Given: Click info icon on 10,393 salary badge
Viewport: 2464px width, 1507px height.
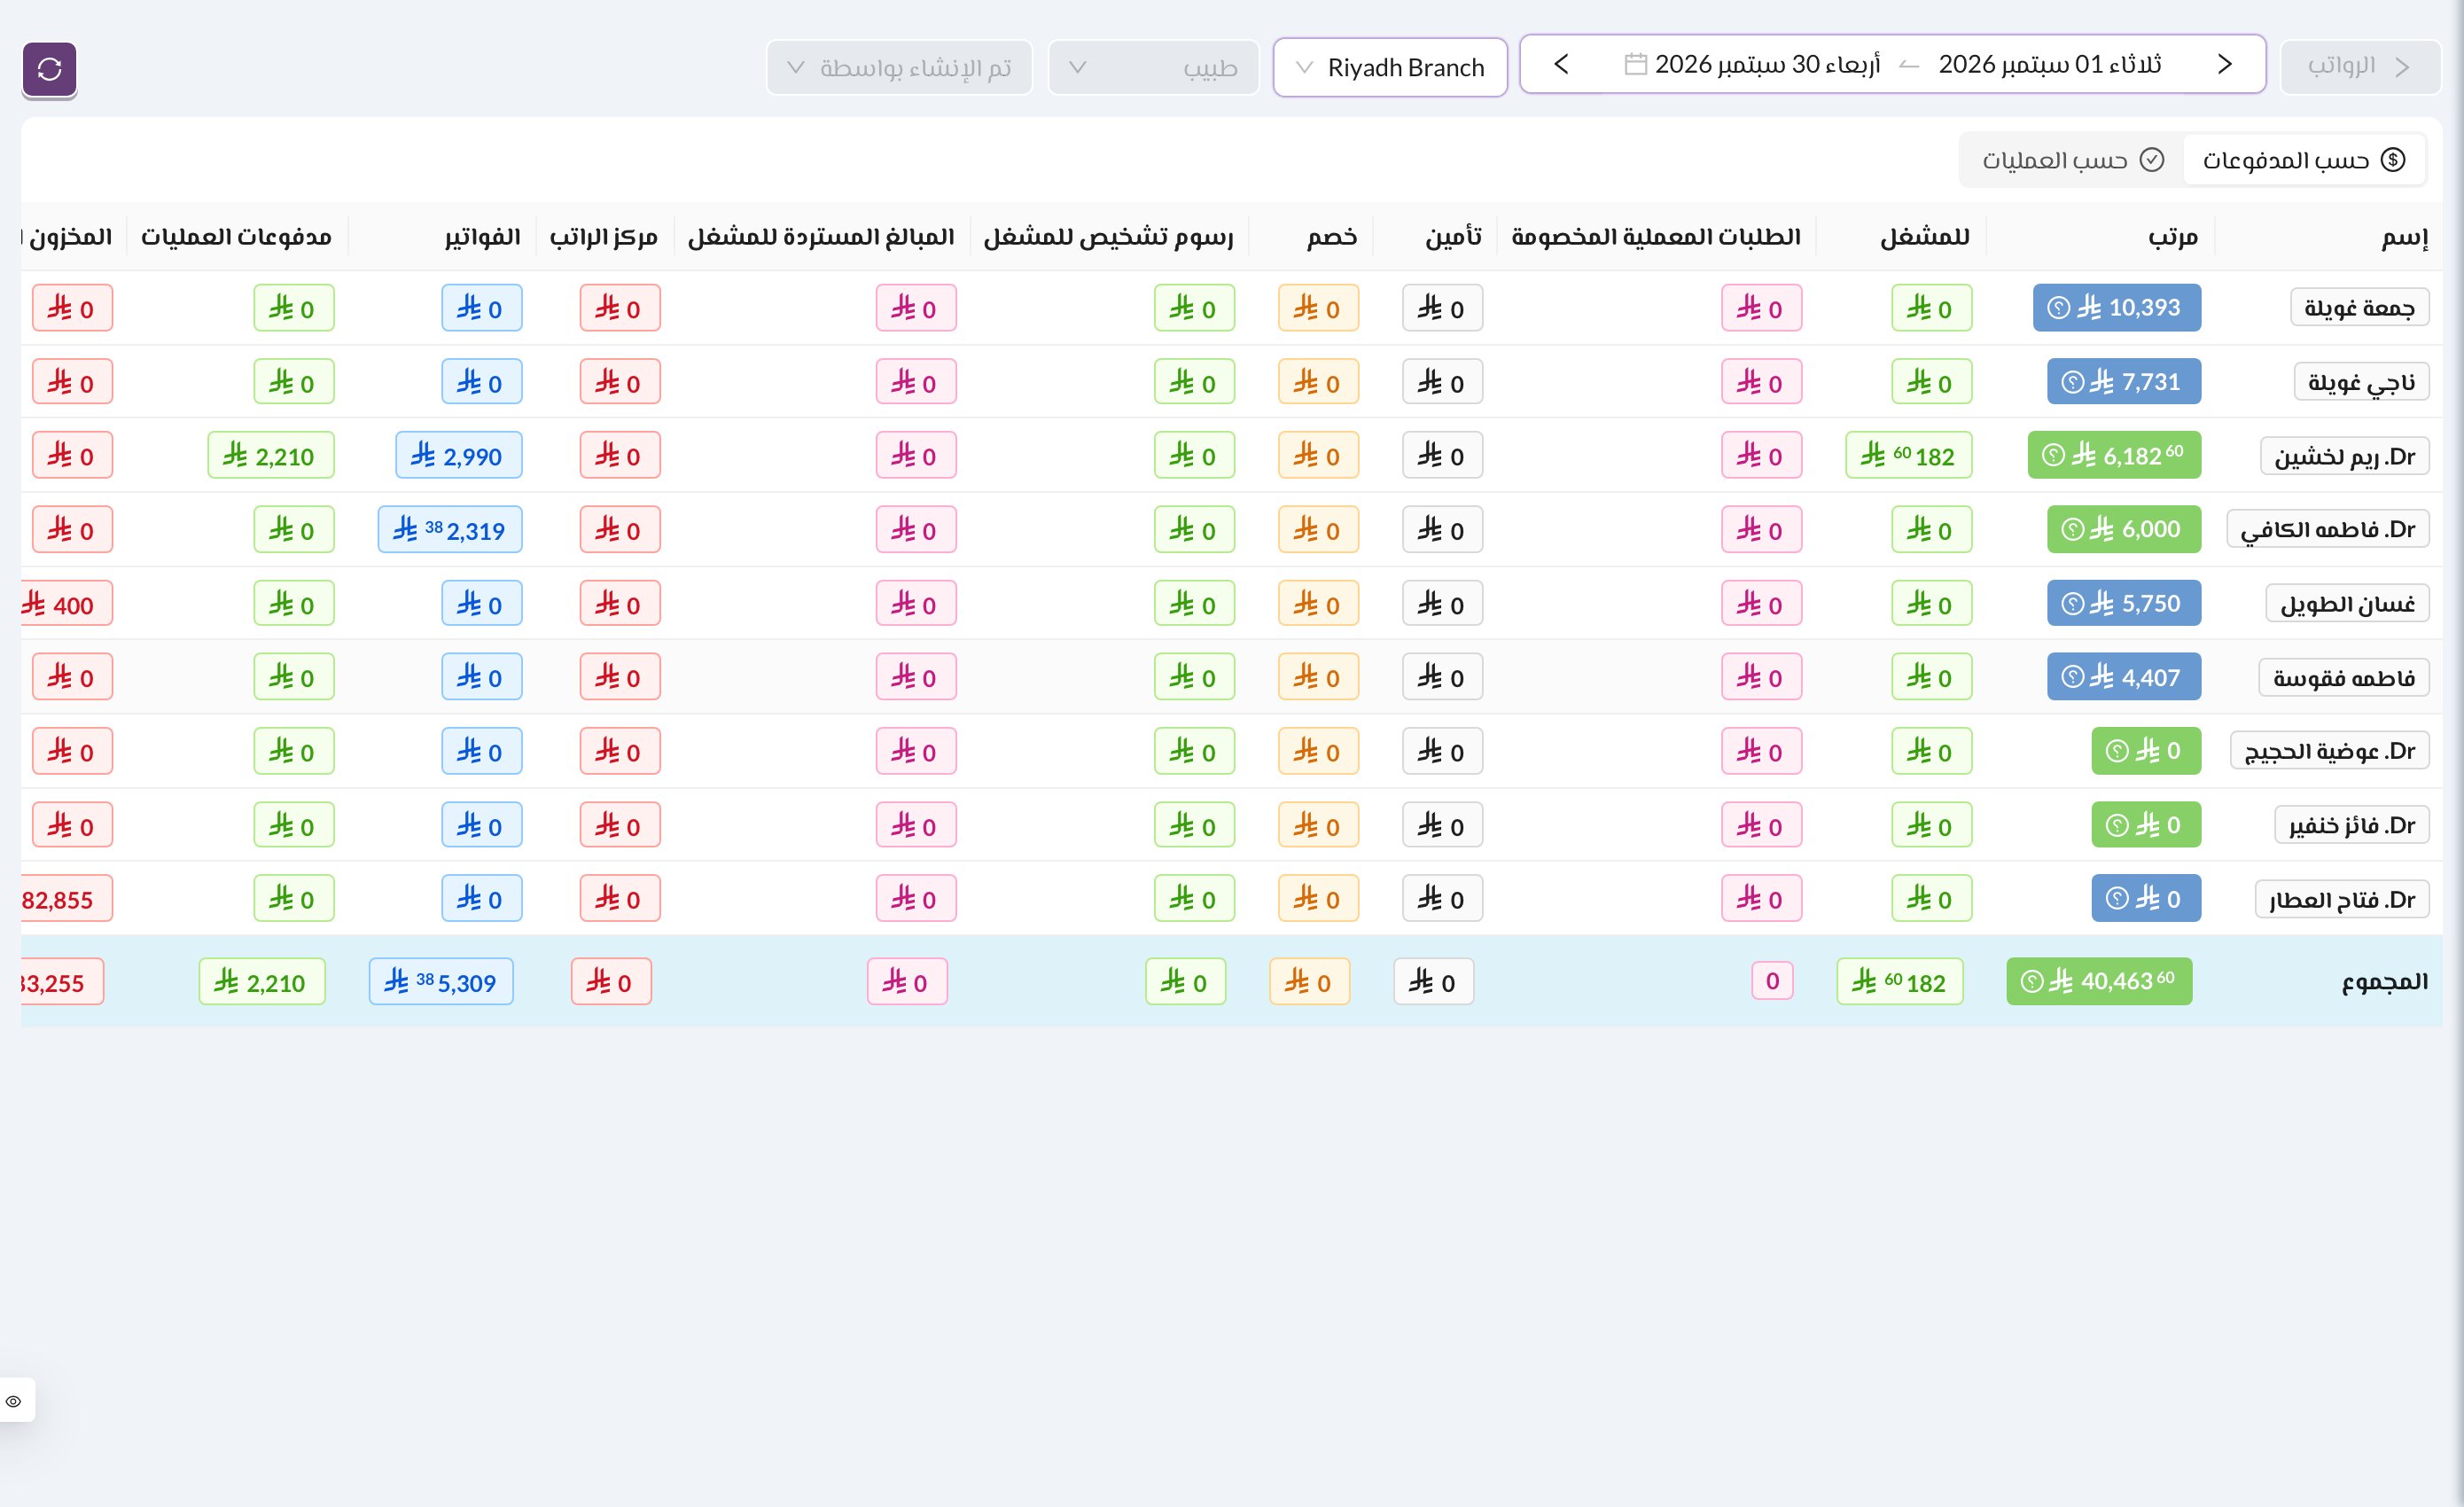Looking at the screenshot, I should pyautogui.click(x=2058, y=308).
